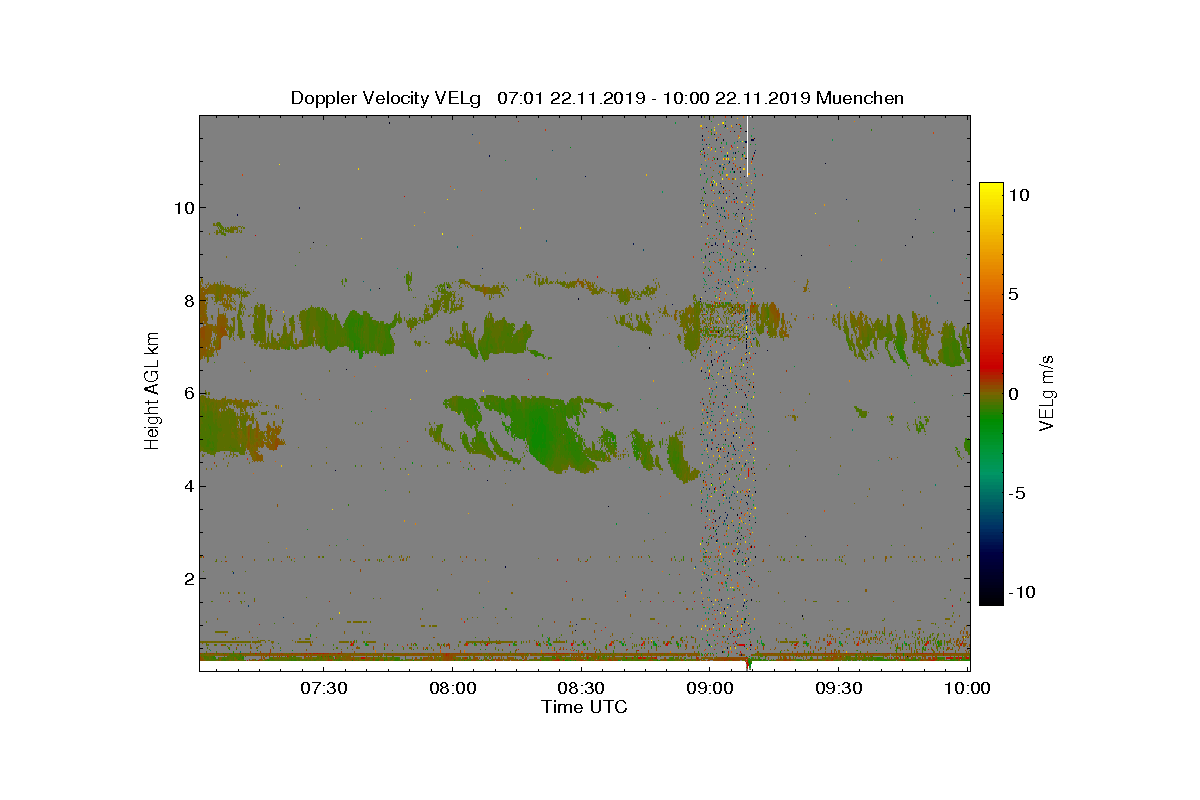This screenshot has width=1200, height=800.
Task: Click the height tick label 4
Action: pyautogui.click(x=187, y=487)
